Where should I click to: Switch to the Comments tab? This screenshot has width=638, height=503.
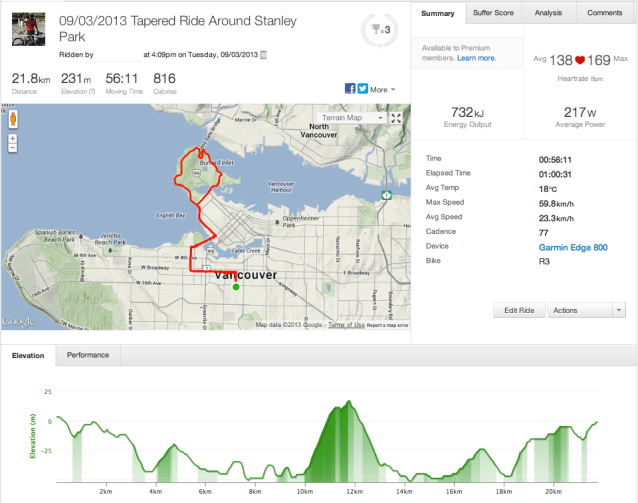pos(604,13)
